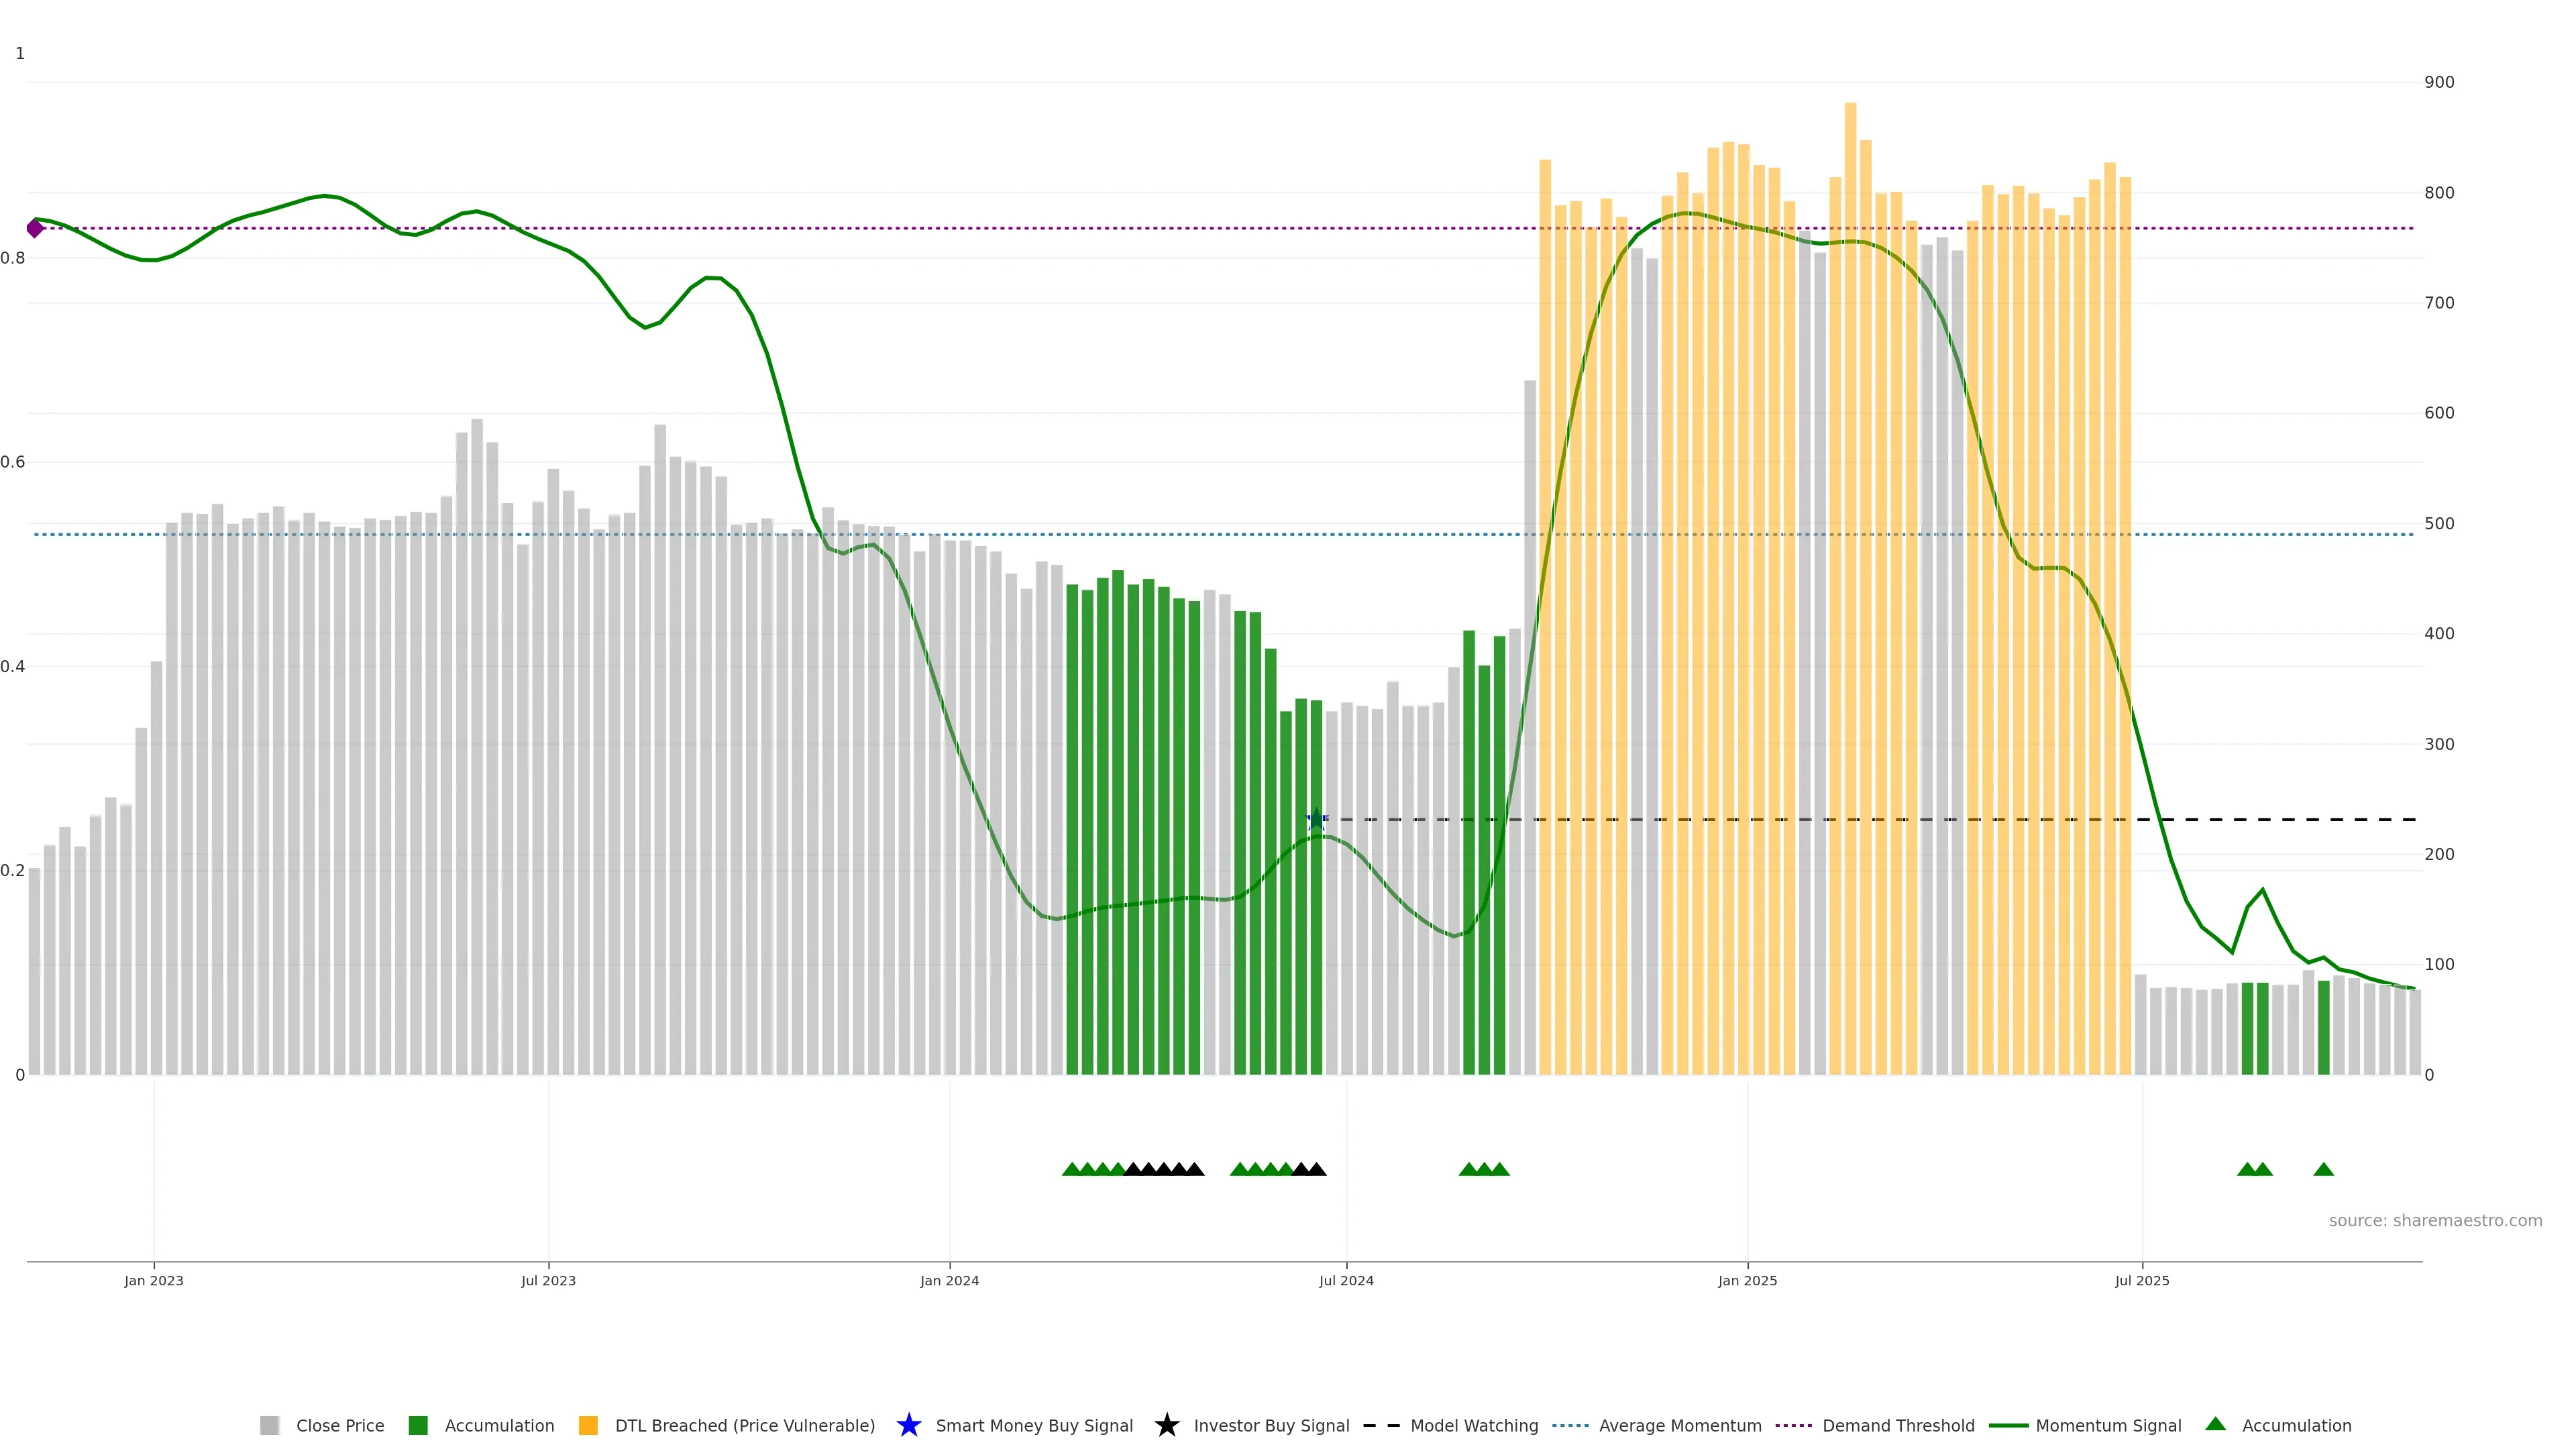
Task: Toggle DTL Breached (Price Vulnerable) legend label
Action: point(744,1425)
